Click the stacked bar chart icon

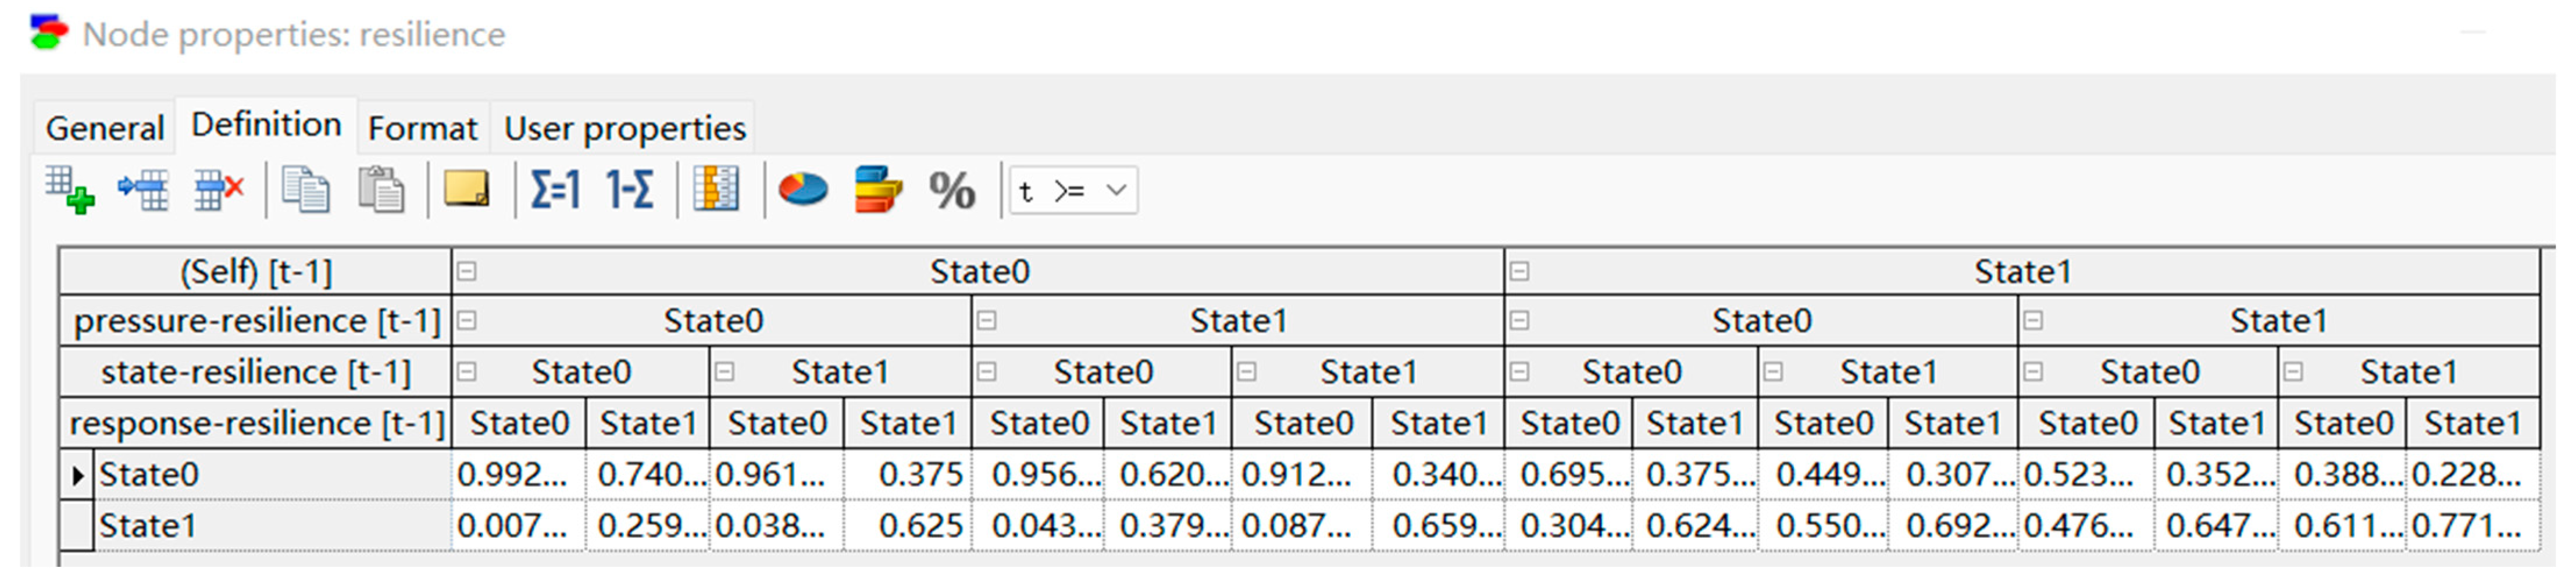coord(878,189)
